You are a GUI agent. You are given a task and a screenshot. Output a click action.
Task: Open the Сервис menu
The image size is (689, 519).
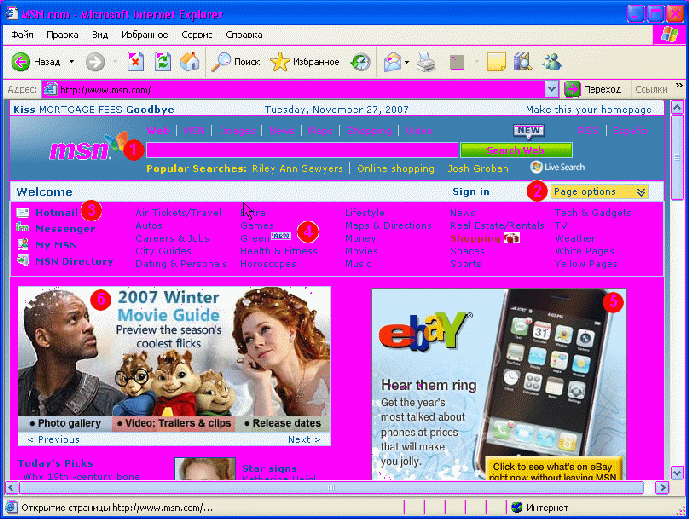[x=196, y=35]
